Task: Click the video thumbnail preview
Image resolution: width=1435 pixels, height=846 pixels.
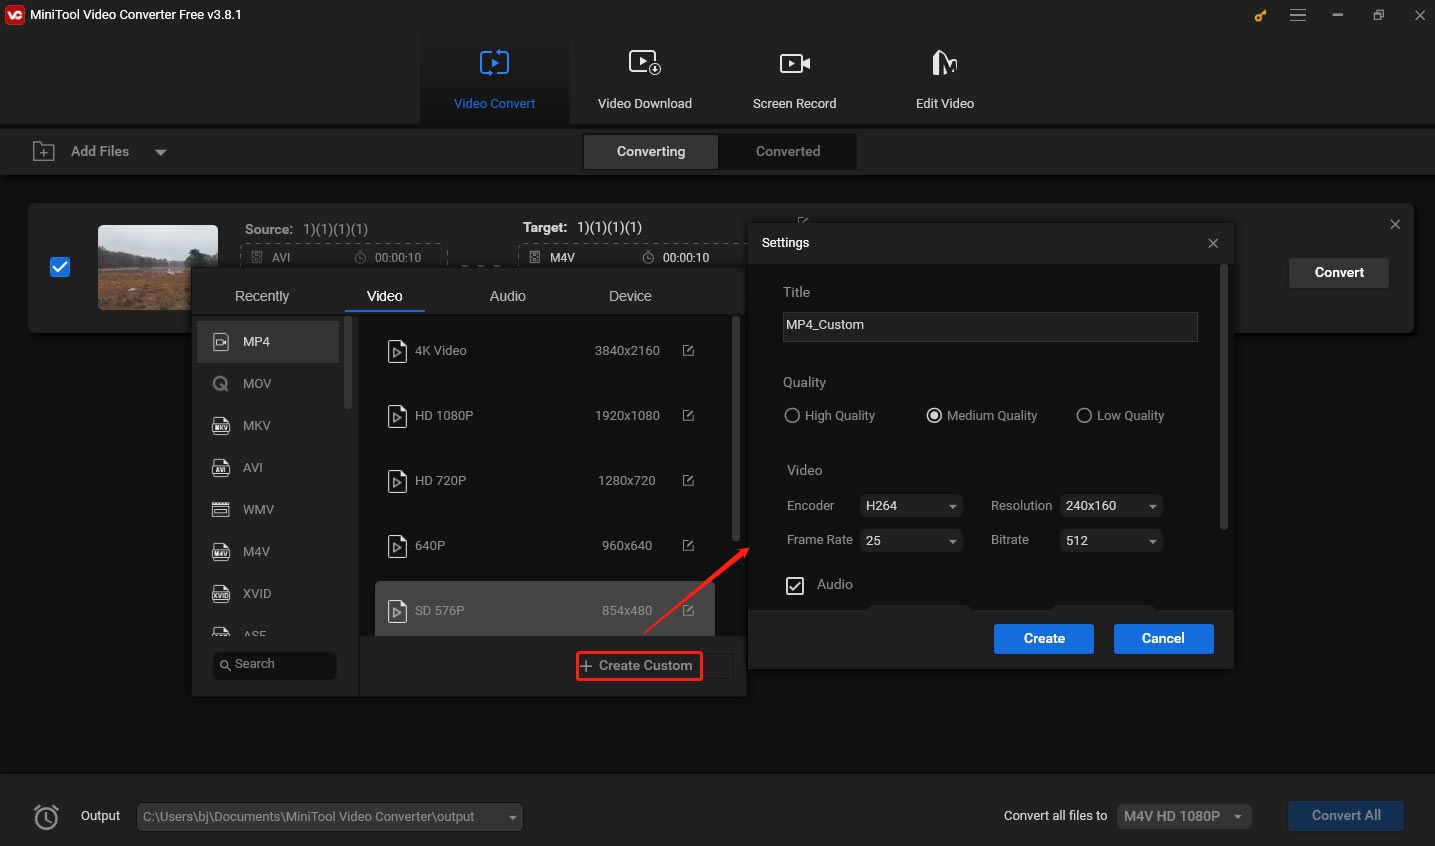Action: 158,267
